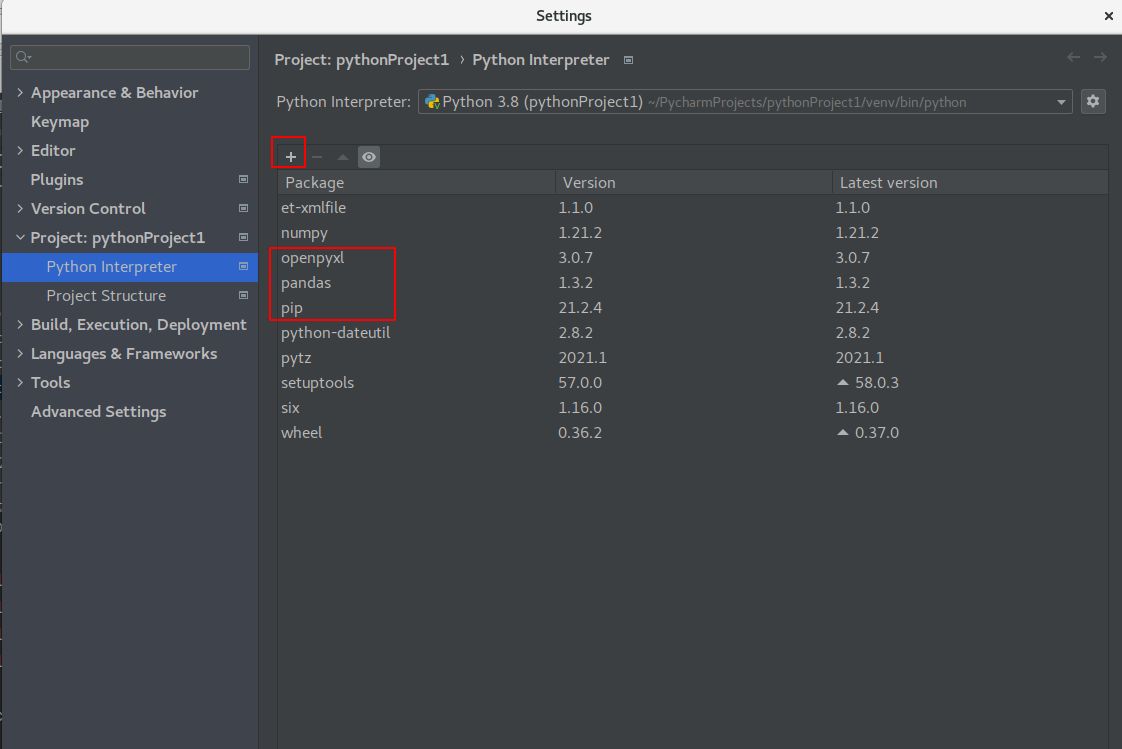The width and height of the screenshot is (1122, 749).
Task: Click the Package column header
Action: click(416, 182)
